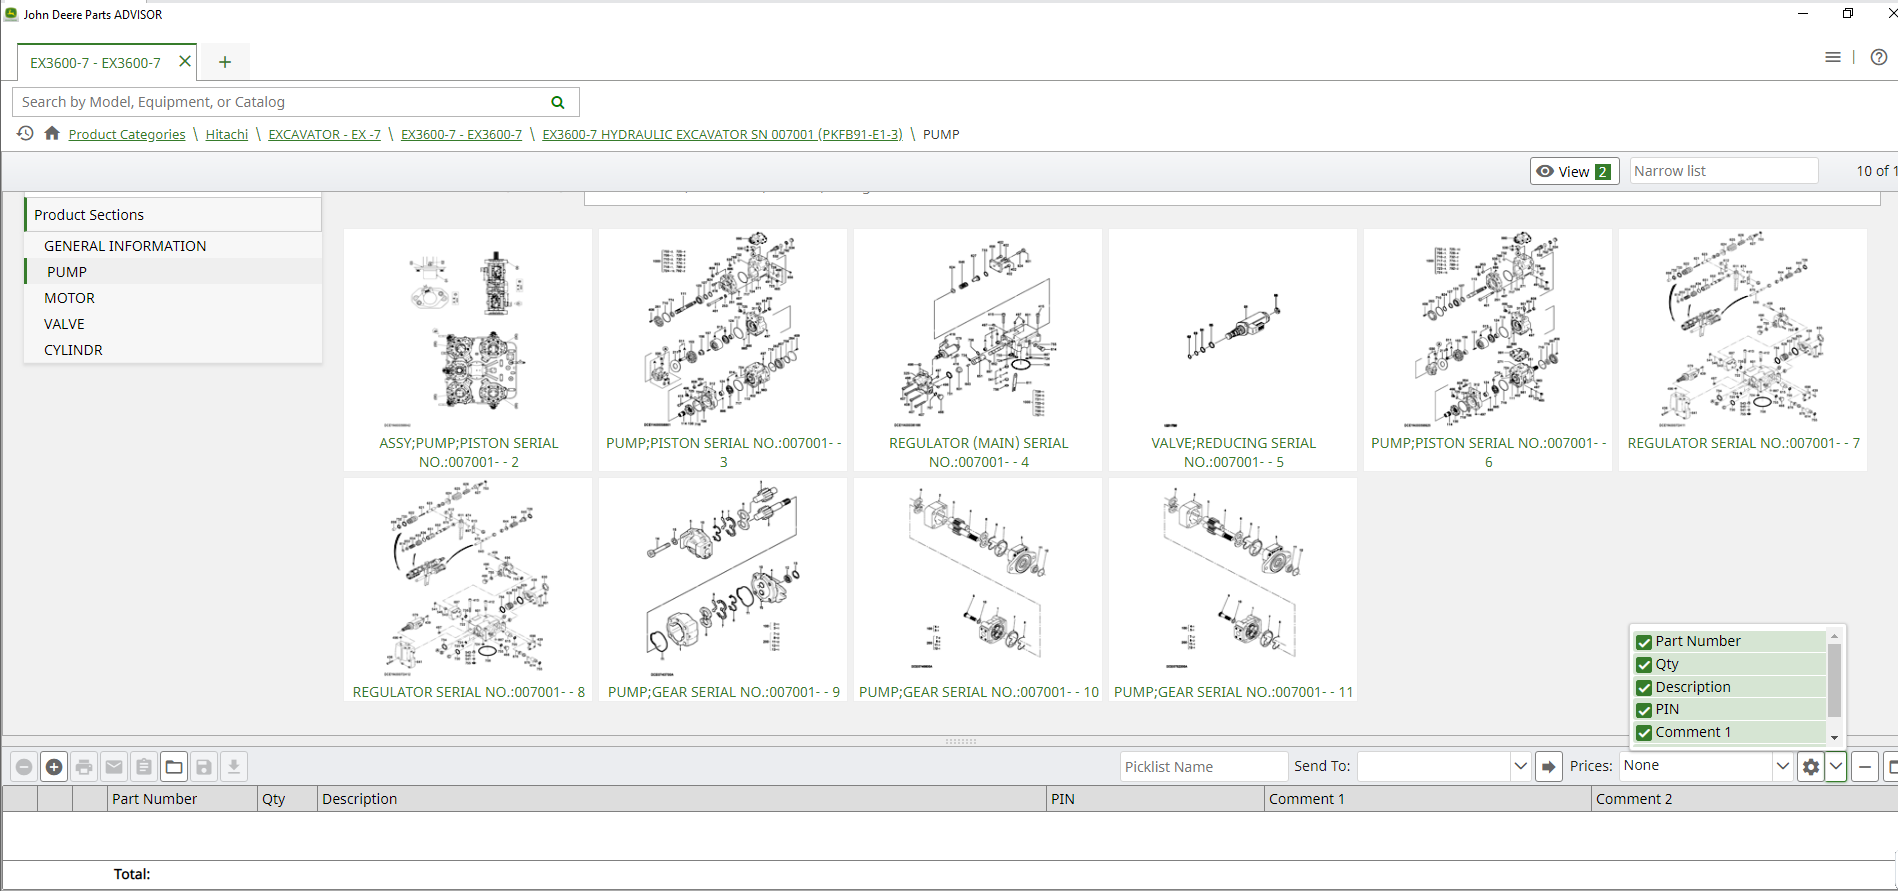The image size is (1898, 891).
Task: Click the Part Number column header in picklist
Action: pos(182,799)
